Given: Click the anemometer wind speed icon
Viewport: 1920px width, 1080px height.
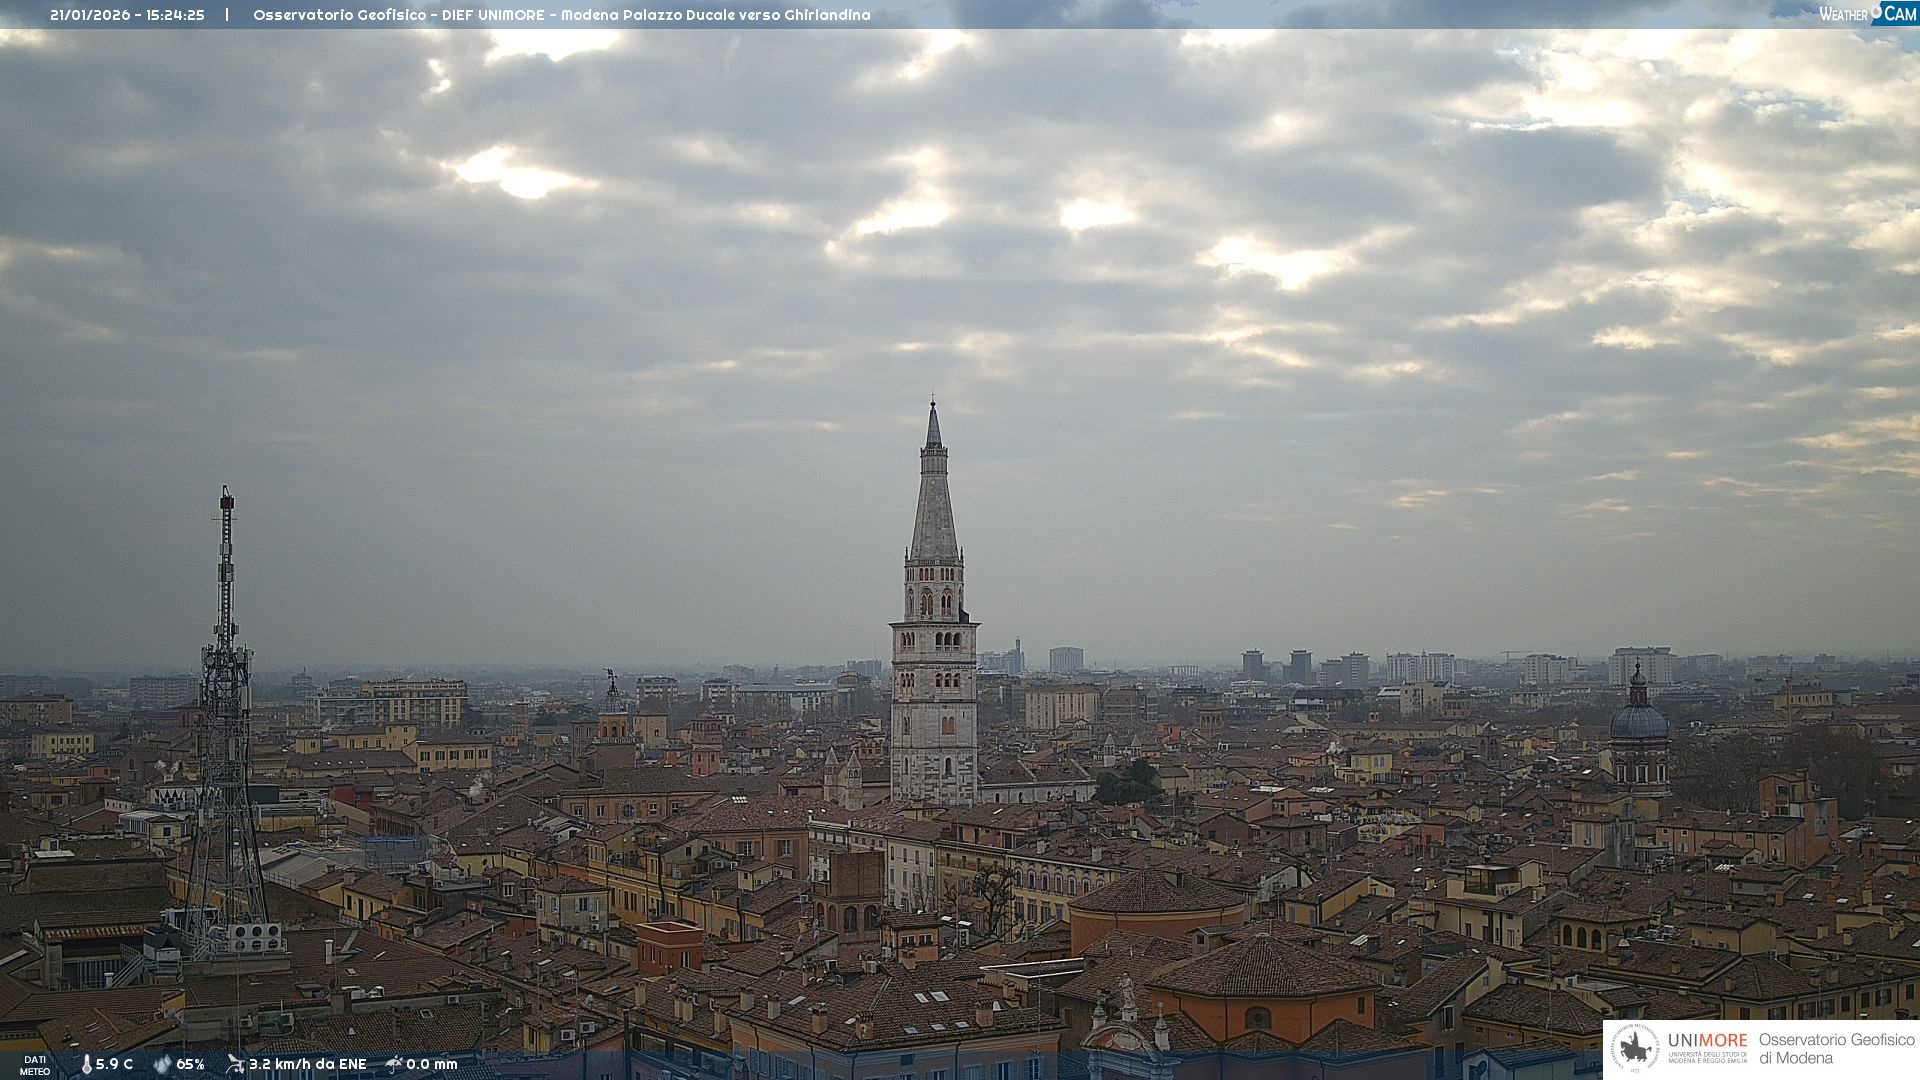Looking at the screenshot, I should (x=235, y=1064).
